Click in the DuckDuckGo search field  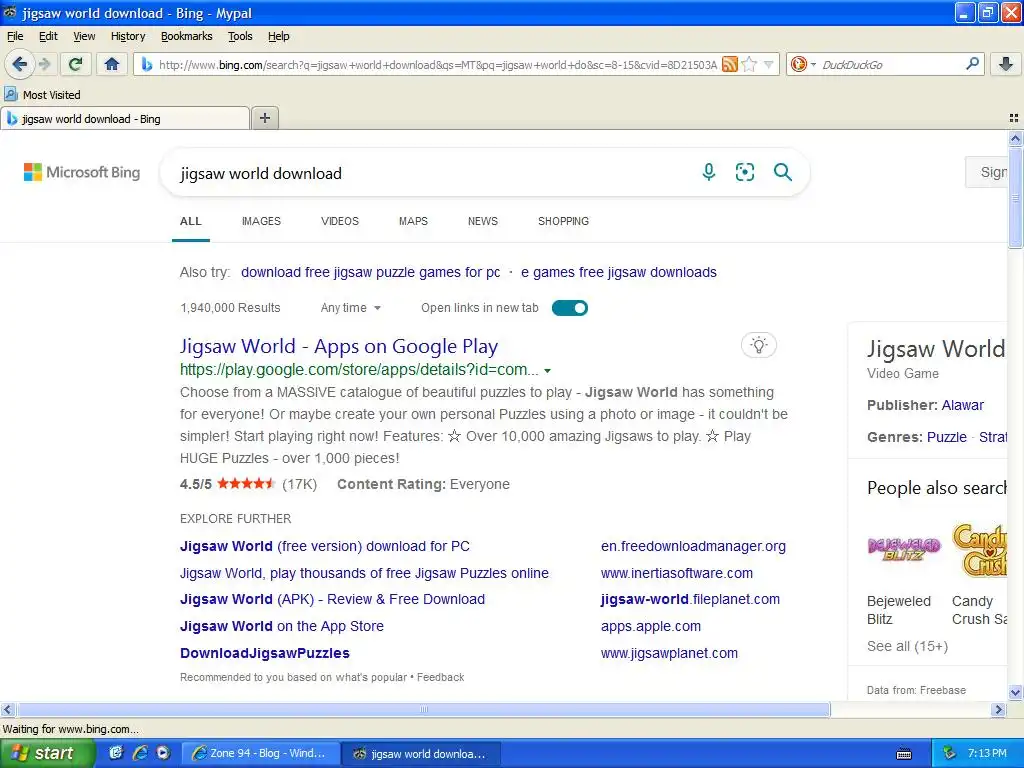point(889,64)
